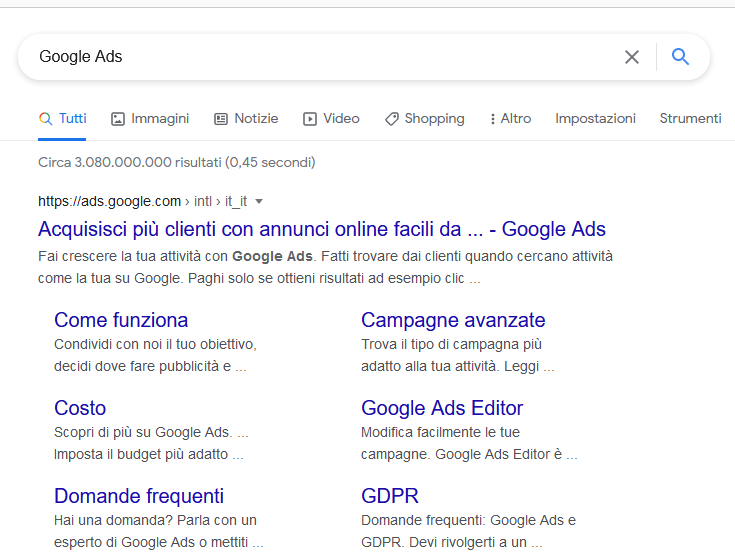Click text 'Trova il tipo di campagna più'

tap(451, 344)
